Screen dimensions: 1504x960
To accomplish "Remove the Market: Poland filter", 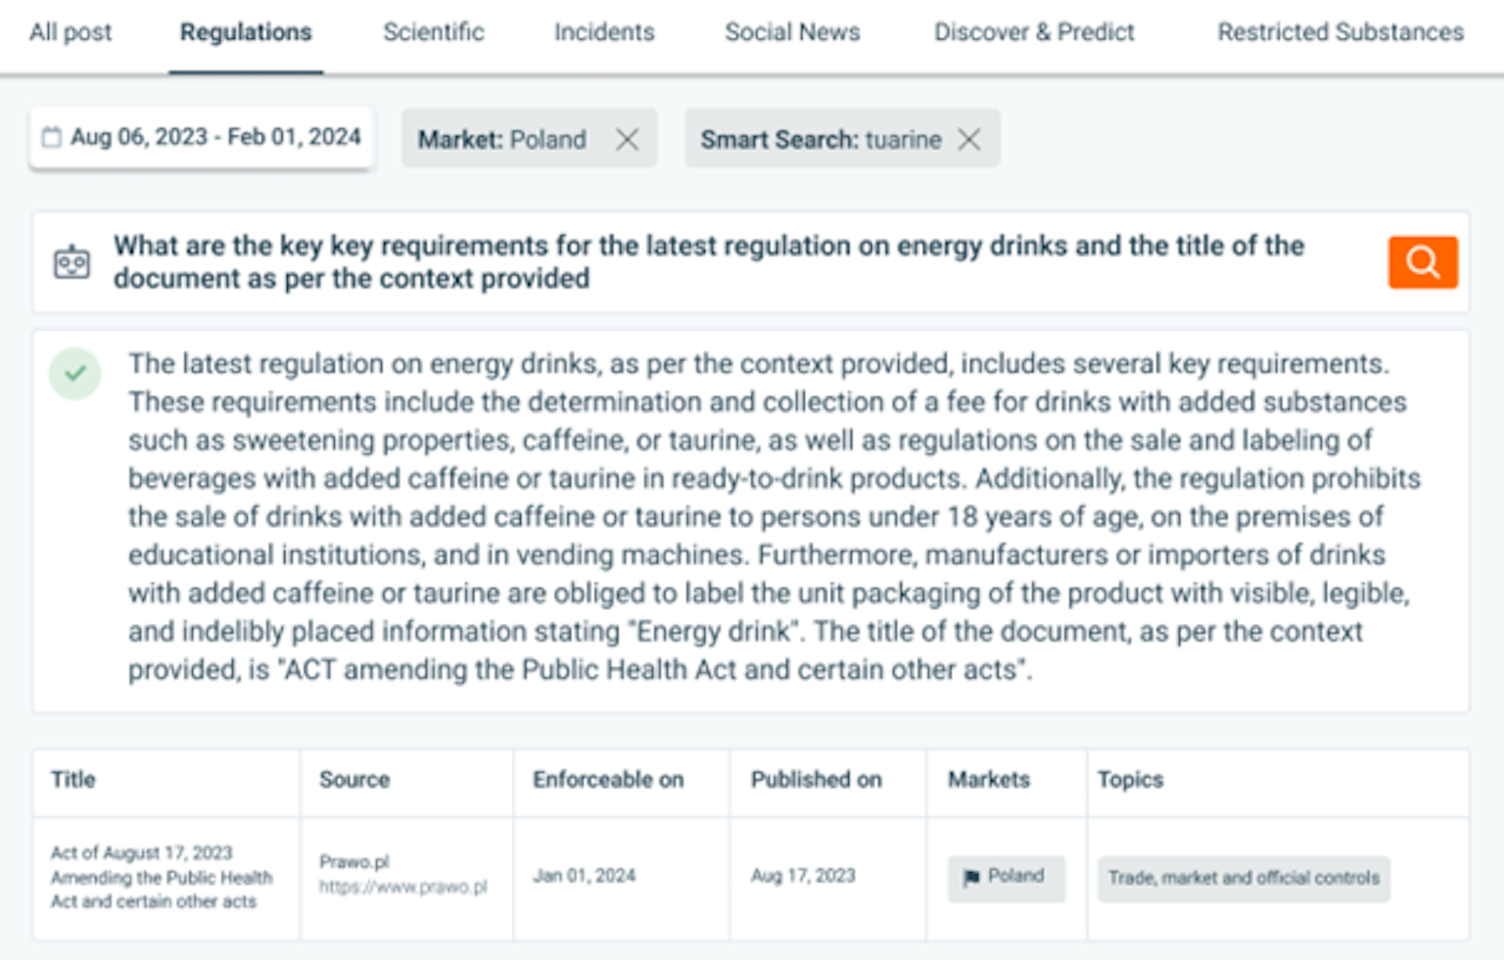I will click(627, 139).
